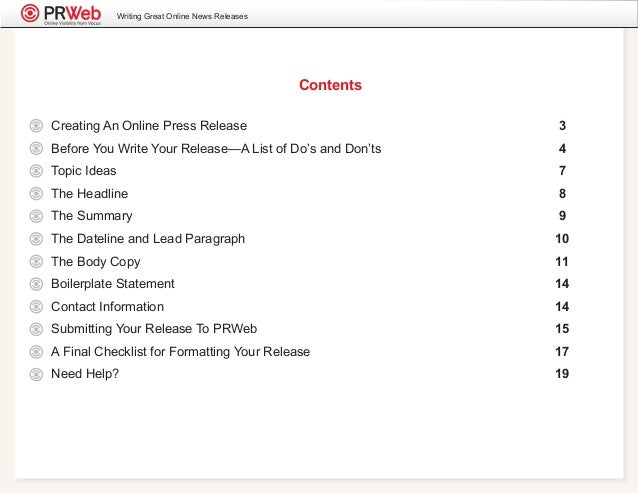Viewport: 638px width, 493px height.
Task: Click the 'Contents' heading
Action: (x=330, y=85)
